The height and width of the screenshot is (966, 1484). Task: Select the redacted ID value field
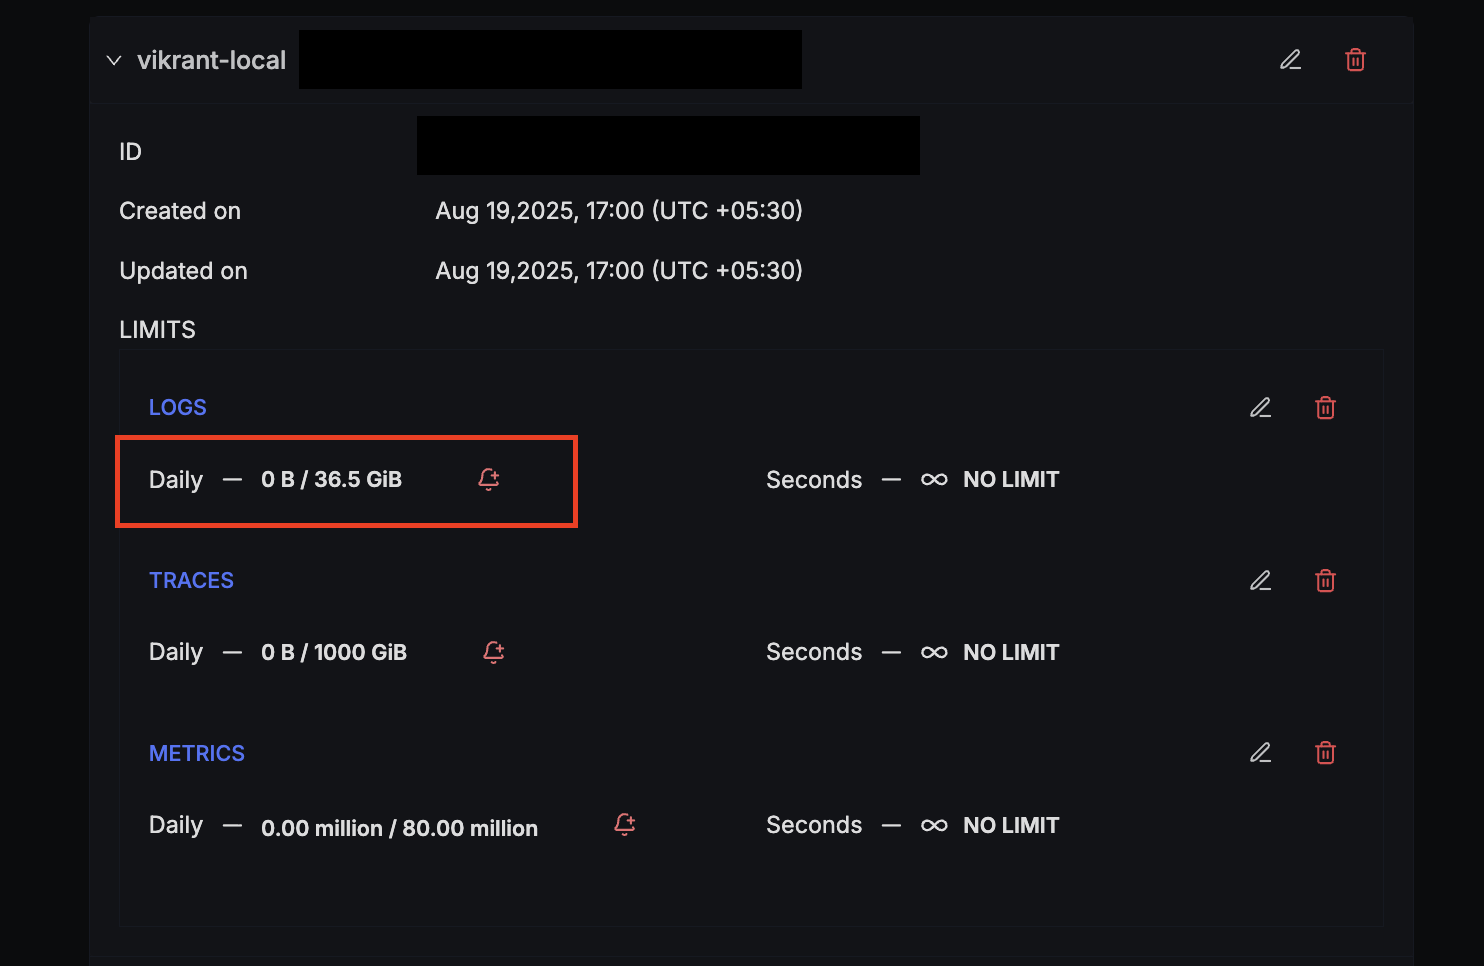pyautogui.click(x=668, y=145)
